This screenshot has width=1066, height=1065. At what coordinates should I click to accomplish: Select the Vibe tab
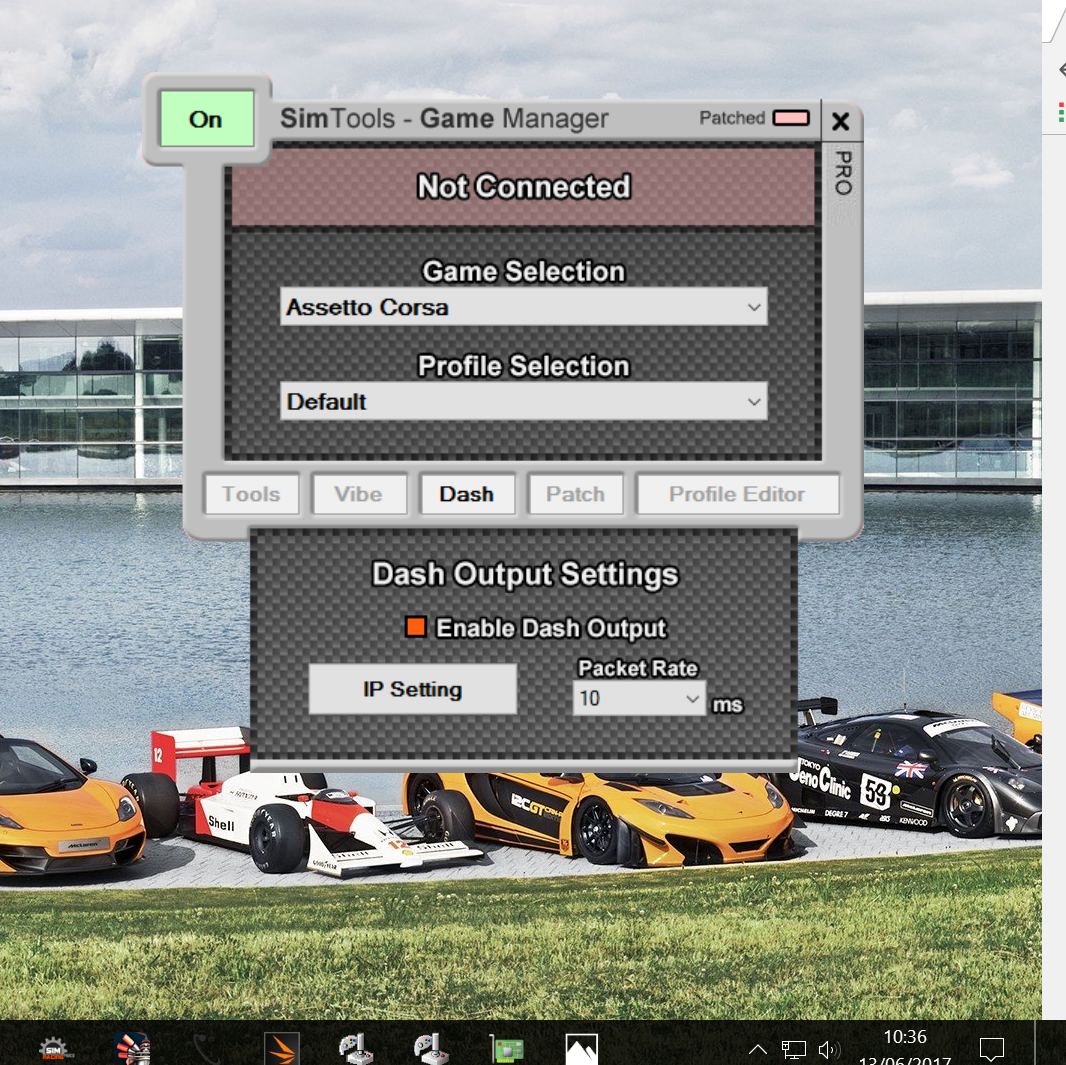pyautogui.click(x=359, y=493)
